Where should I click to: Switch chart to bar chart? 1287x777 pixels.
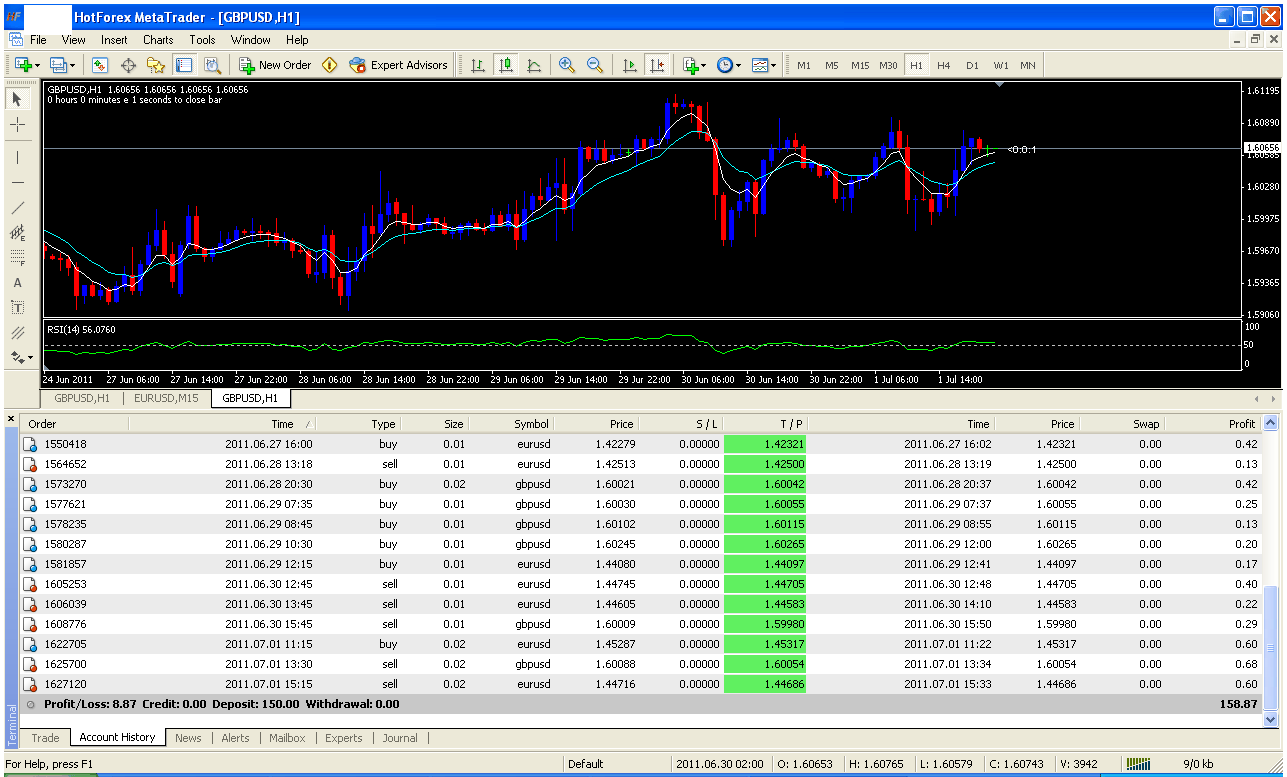(x=478, y=65)
